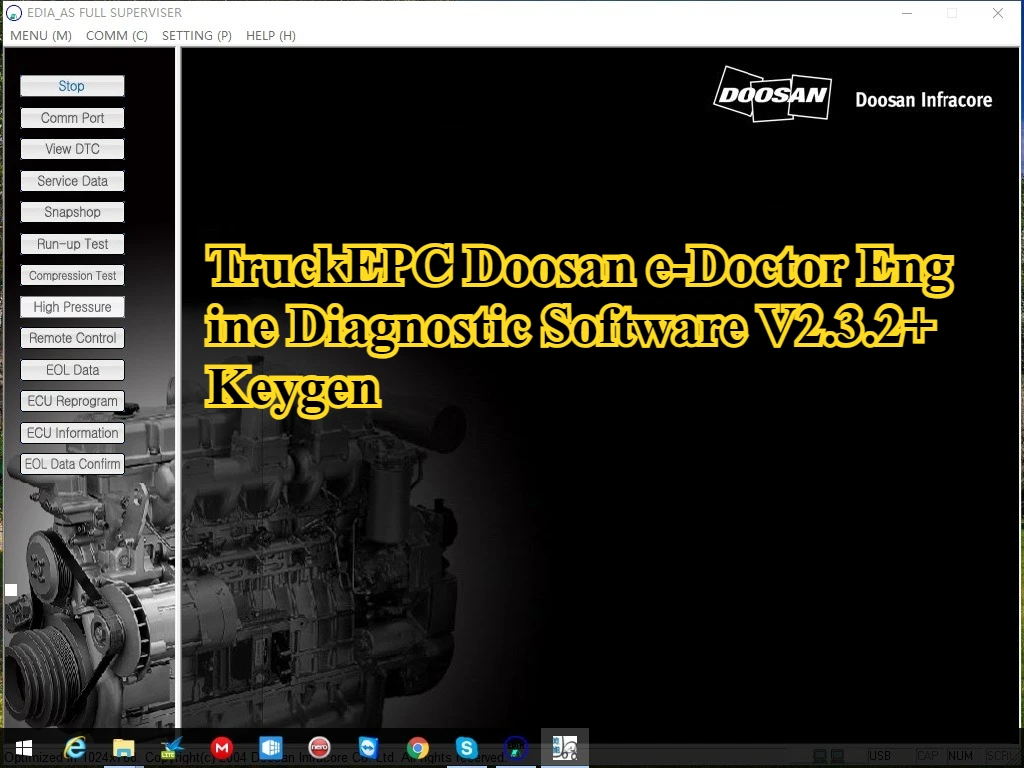The image size is (1024, 768).
Task: Launch the red M app in taskbar
Action: point(222,748)
